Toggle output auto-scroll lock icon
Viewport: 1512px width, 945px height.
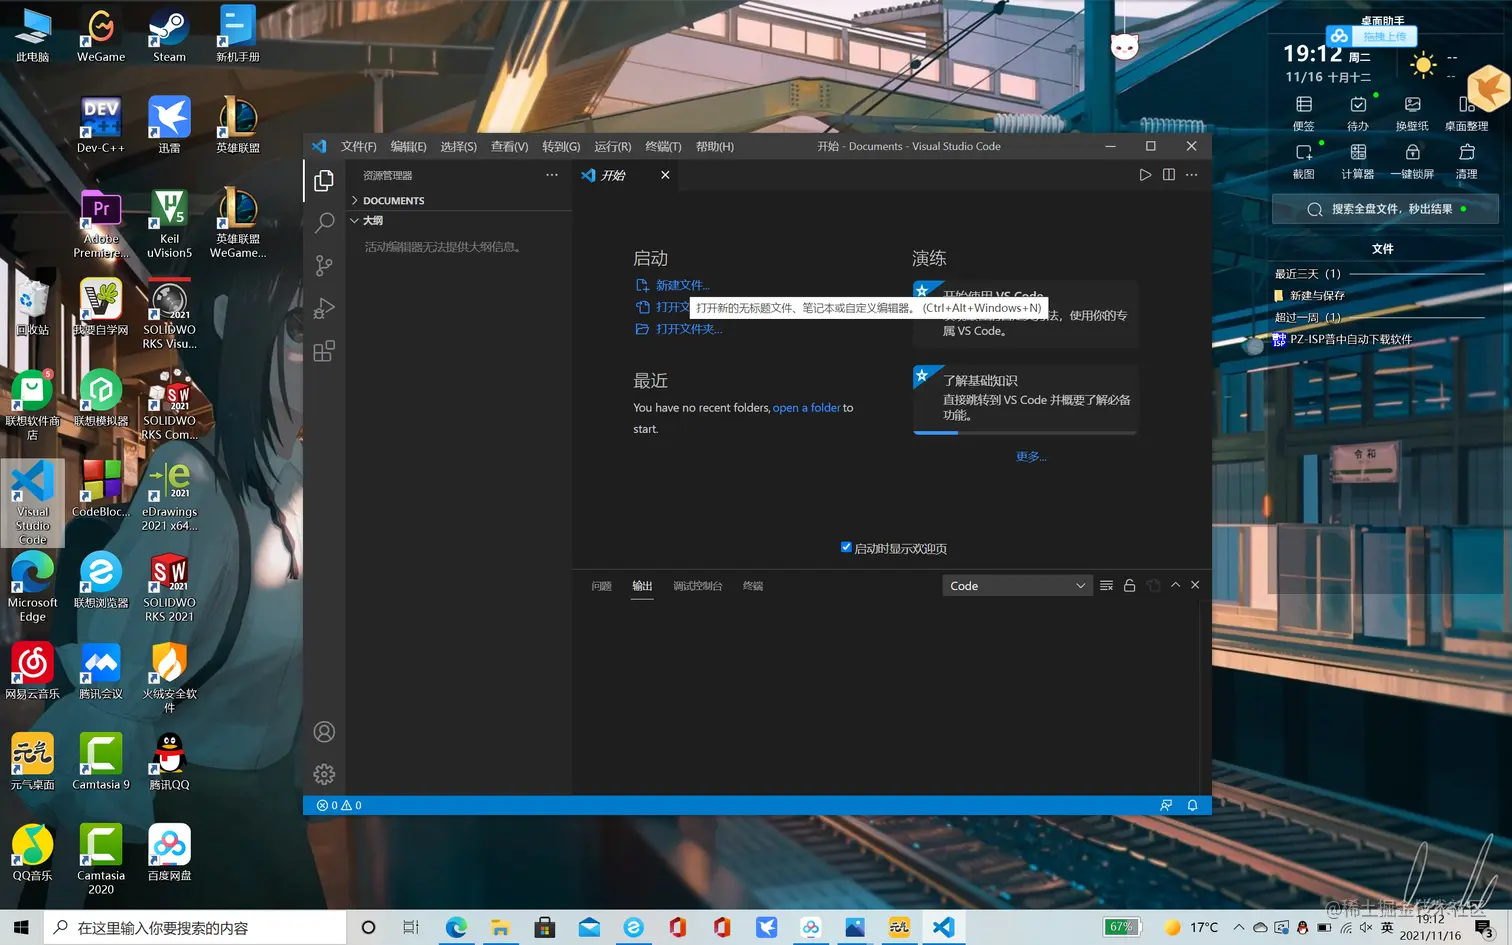pos(1129,586)
